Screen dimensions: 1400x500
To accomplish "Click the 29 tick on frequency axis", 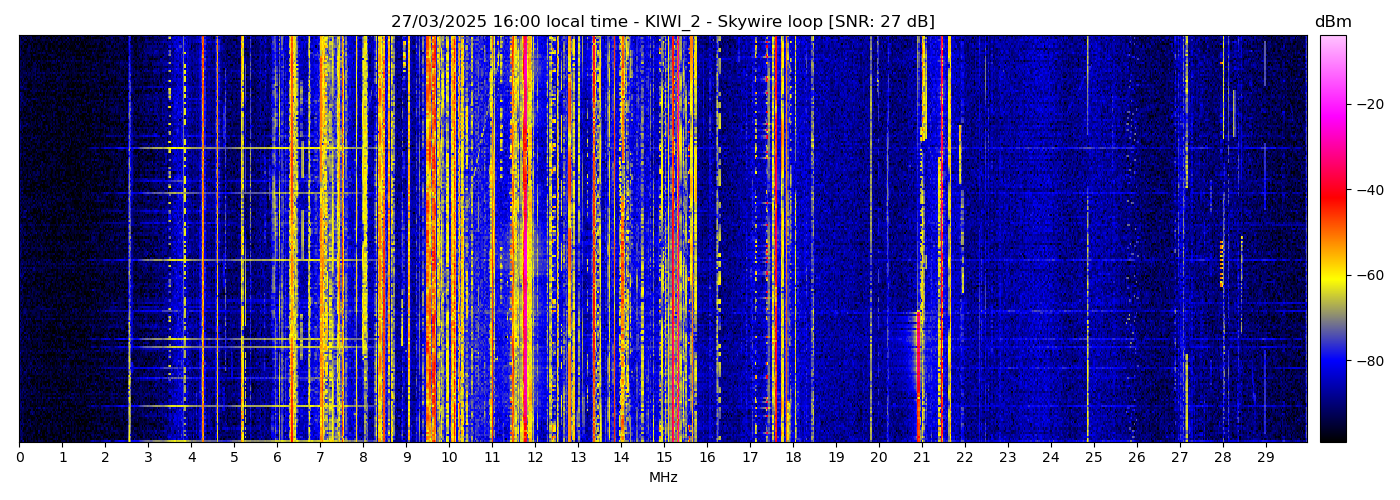I will coord(1265,458).
